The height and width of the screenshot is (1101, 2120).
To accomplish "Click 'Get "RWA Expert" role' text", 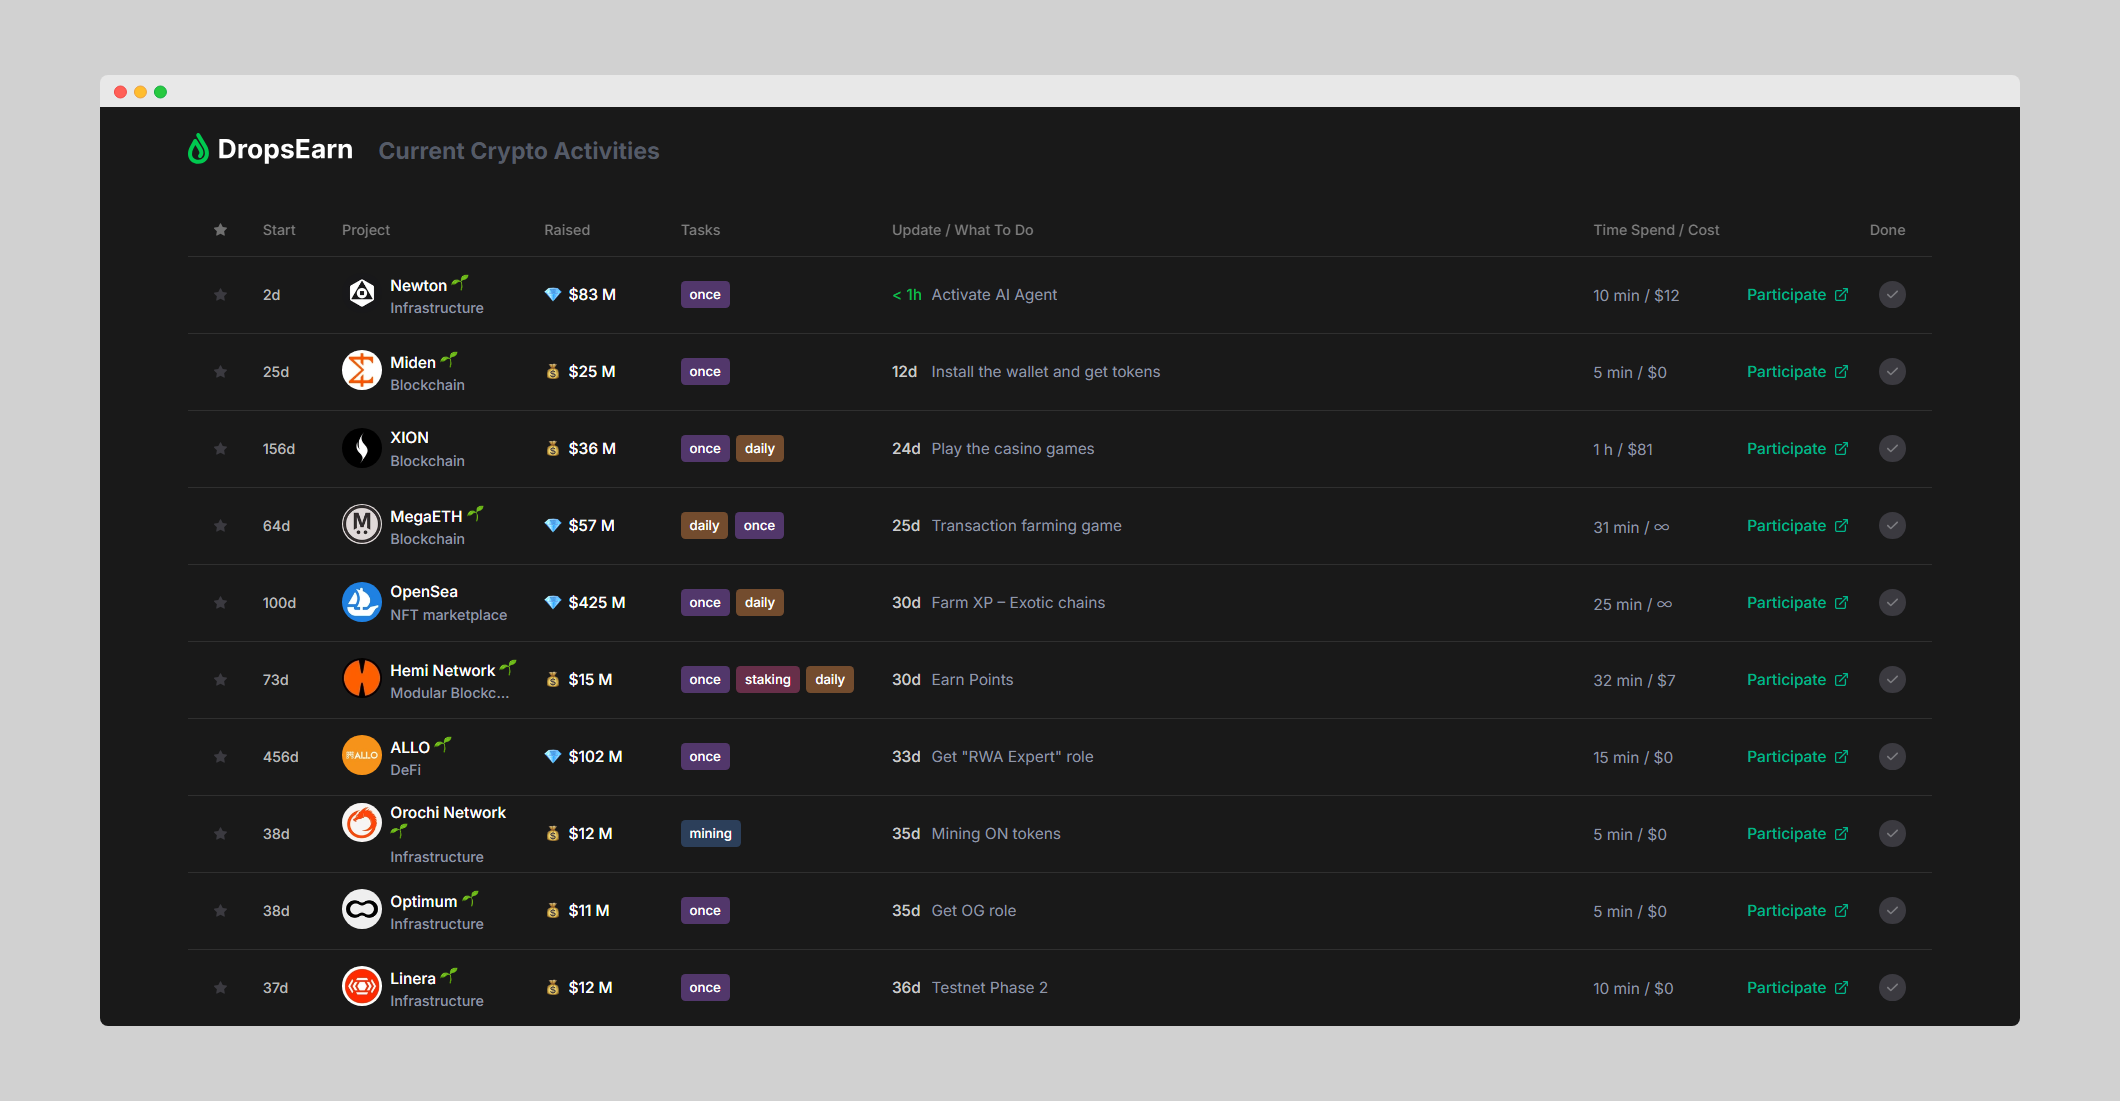I will pyautogui.click(x=1012, y=757).
